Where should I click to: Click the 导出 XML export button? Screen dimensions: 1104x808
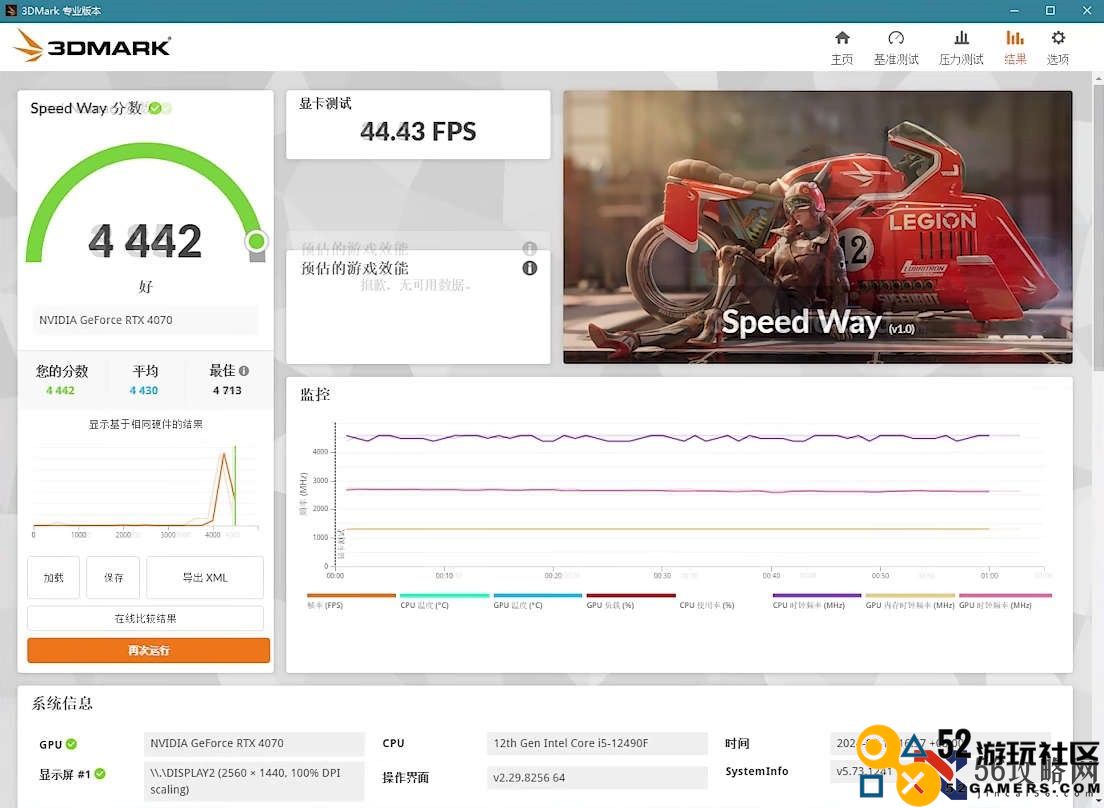coord(205,577)
